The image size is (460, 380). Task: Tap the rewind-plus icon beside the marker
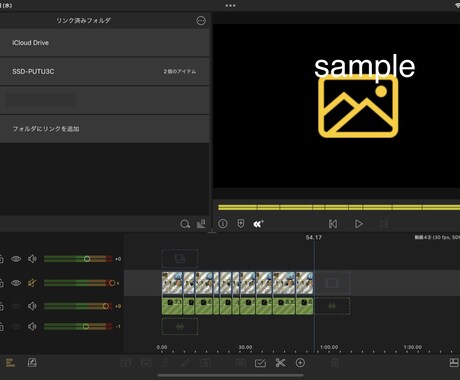coord(258,224)
